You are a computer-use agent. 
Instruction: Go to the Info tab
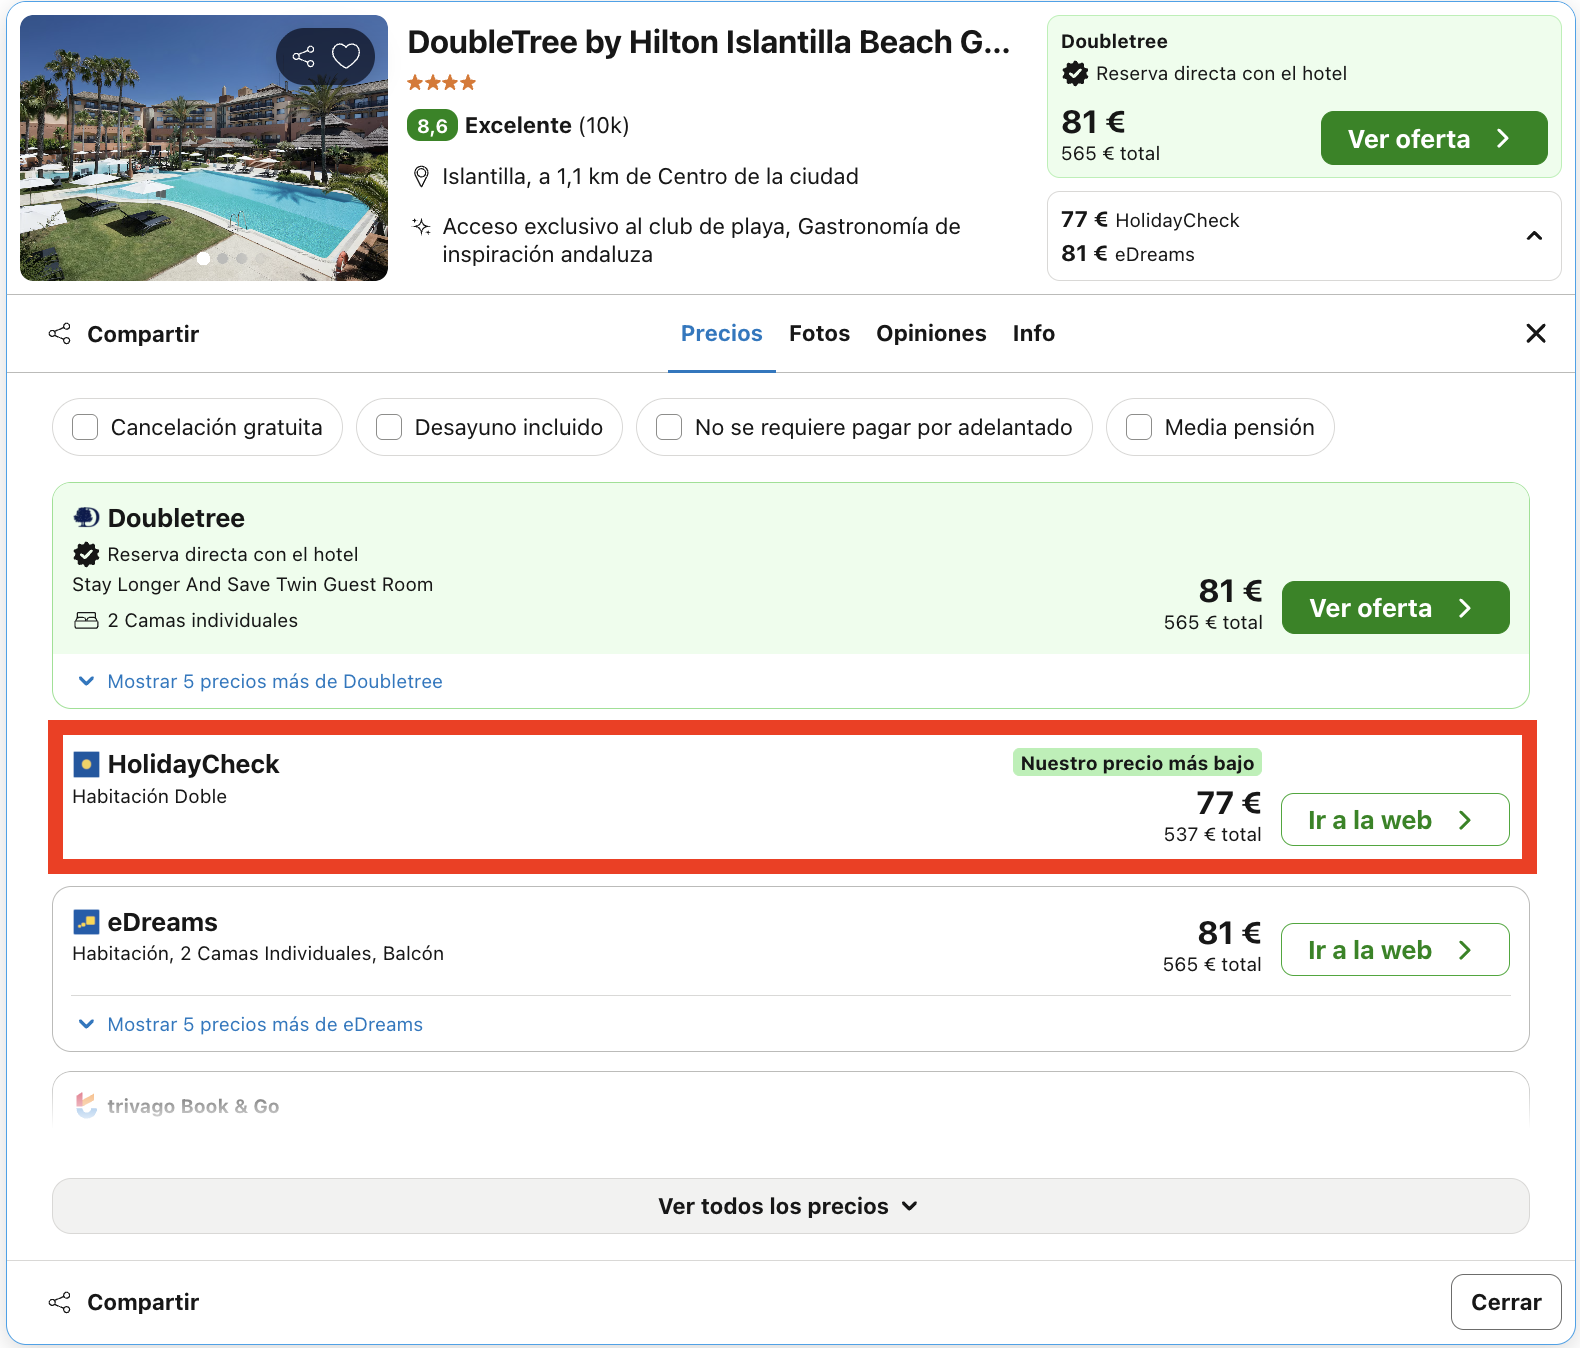pyautogui.click(x=1033, y=333)
